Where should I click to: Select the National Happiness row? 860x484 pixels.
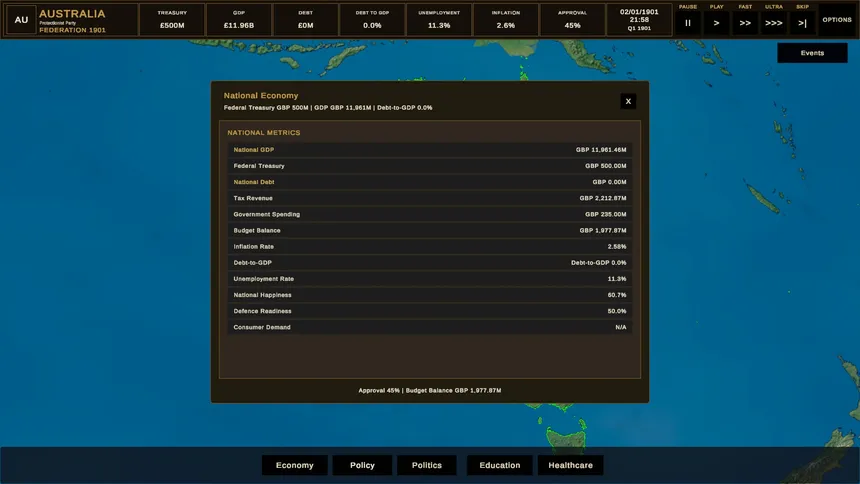click(429, 295)
